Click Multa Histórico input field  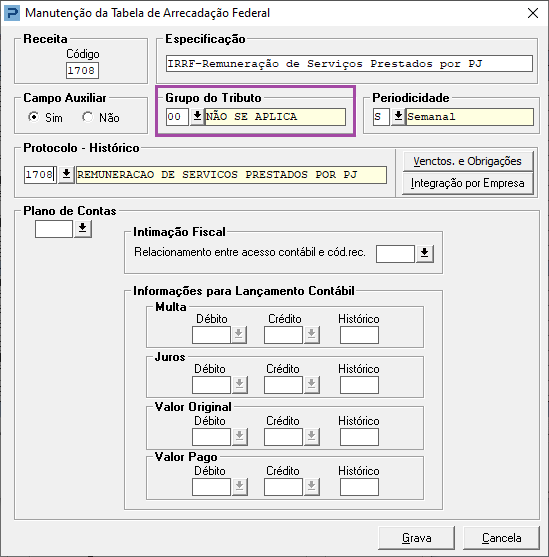coord(359,335)
